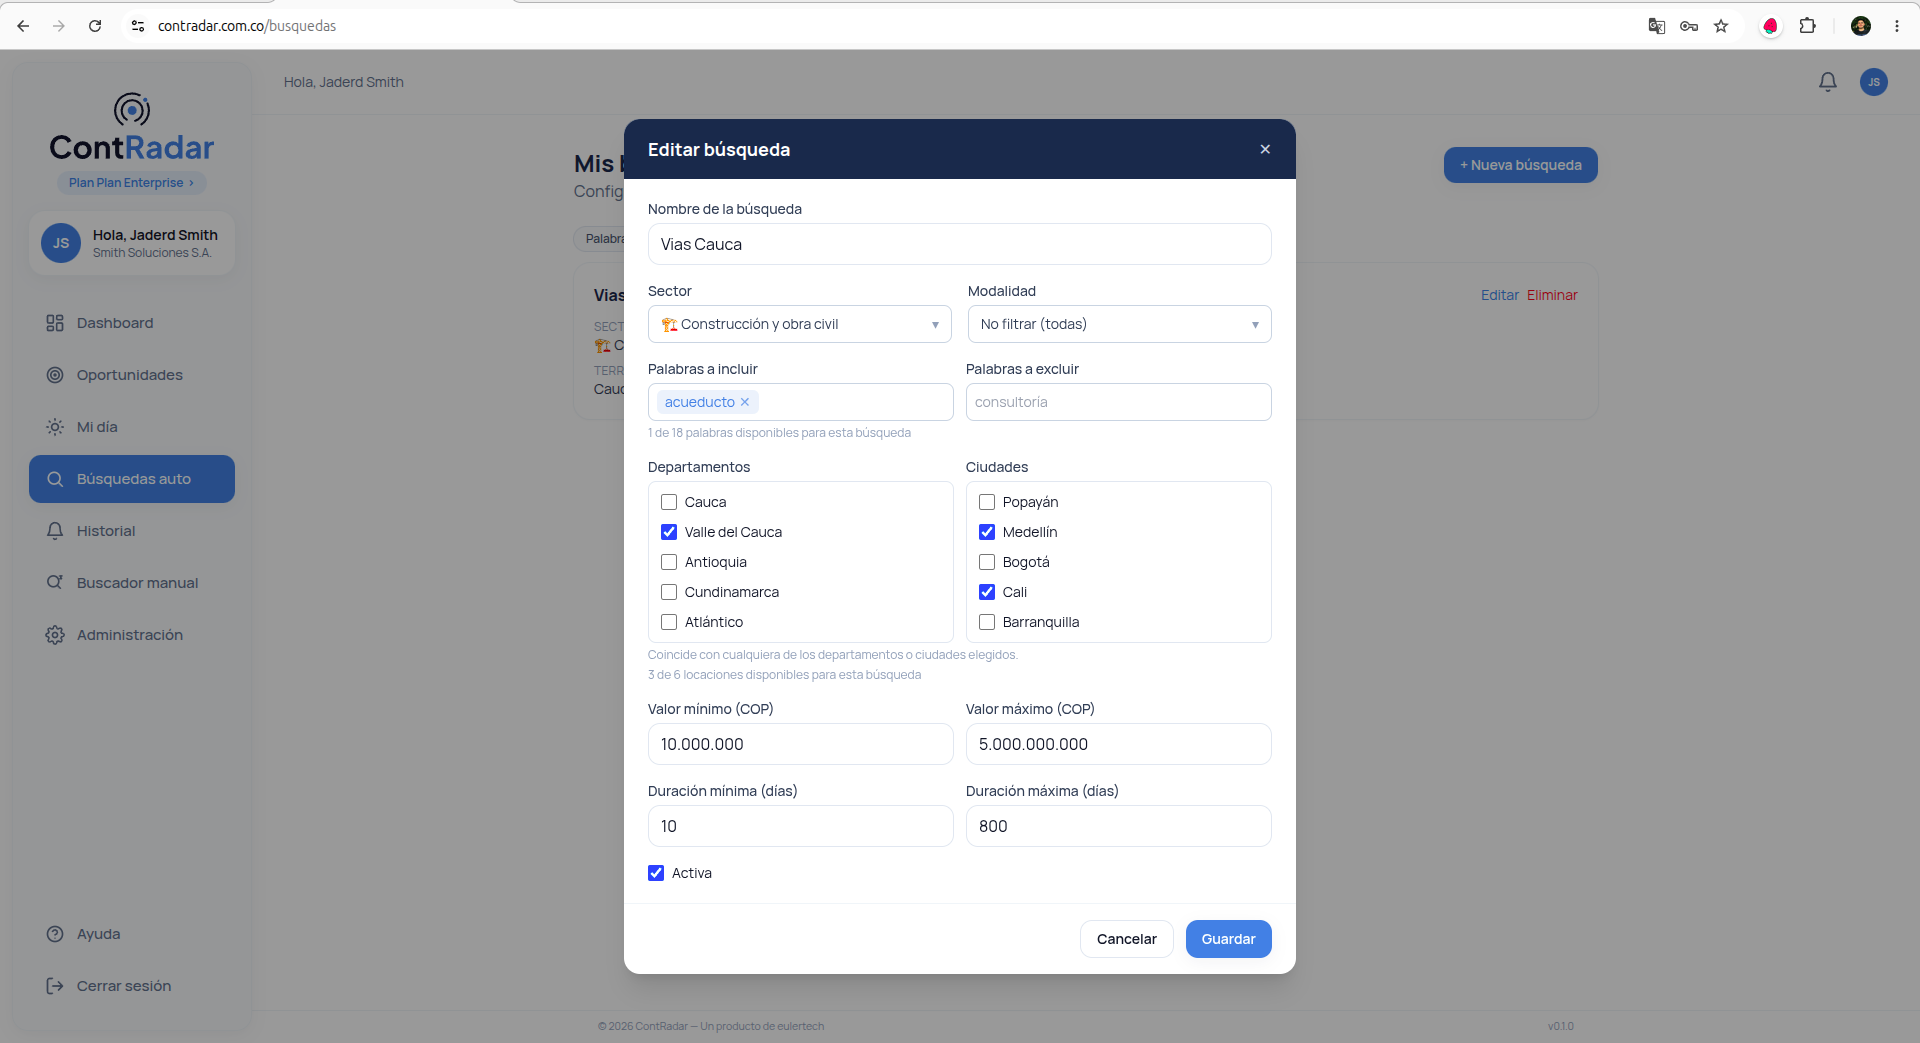Image resolution: width=1920 pixels, height=1043 pixels.
Task: Check the Bogotá city checkbox
Action: coord(987,562)
